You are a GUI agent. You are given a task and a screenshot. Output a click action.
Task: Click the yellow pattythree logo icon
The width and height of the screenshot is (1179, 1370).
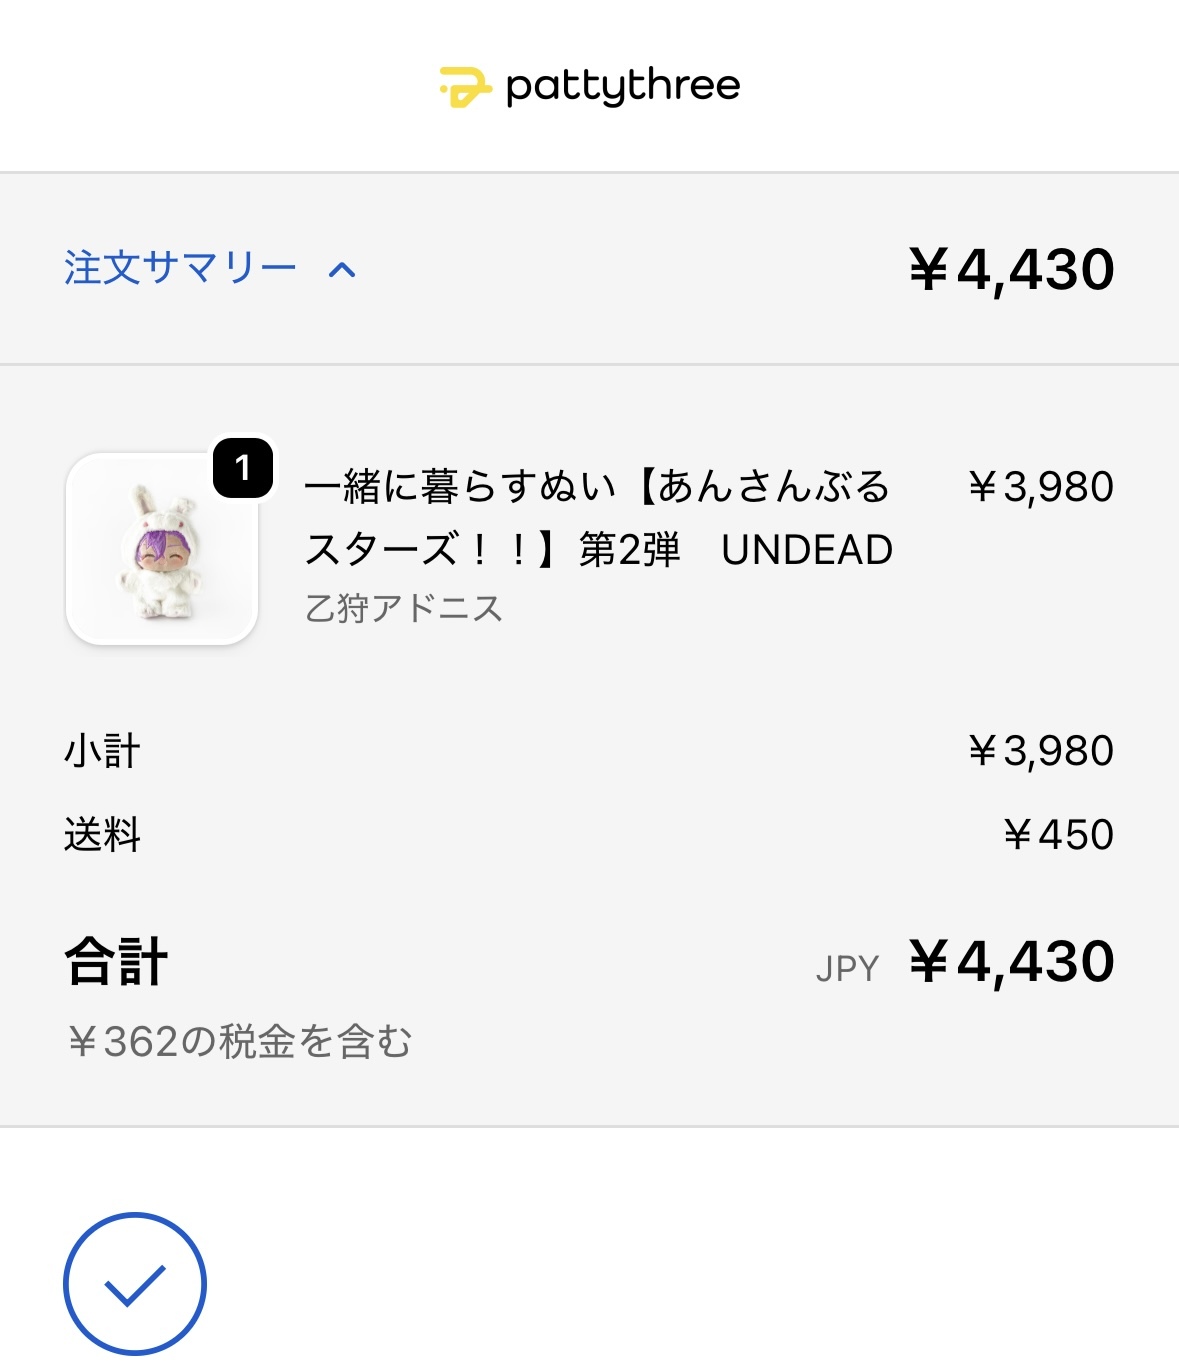(x=465, y=87)
